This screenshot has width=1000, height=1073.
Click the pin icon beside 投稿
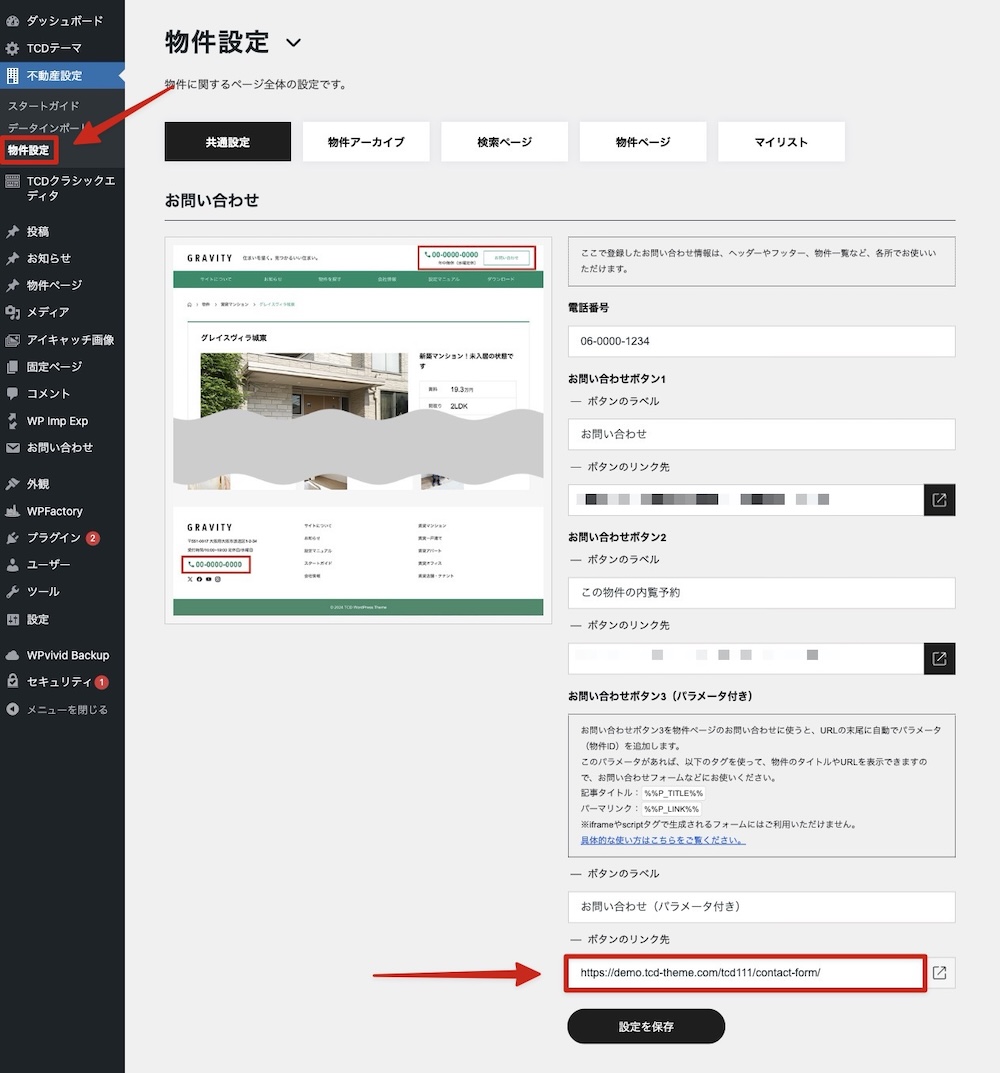[12, 232]
